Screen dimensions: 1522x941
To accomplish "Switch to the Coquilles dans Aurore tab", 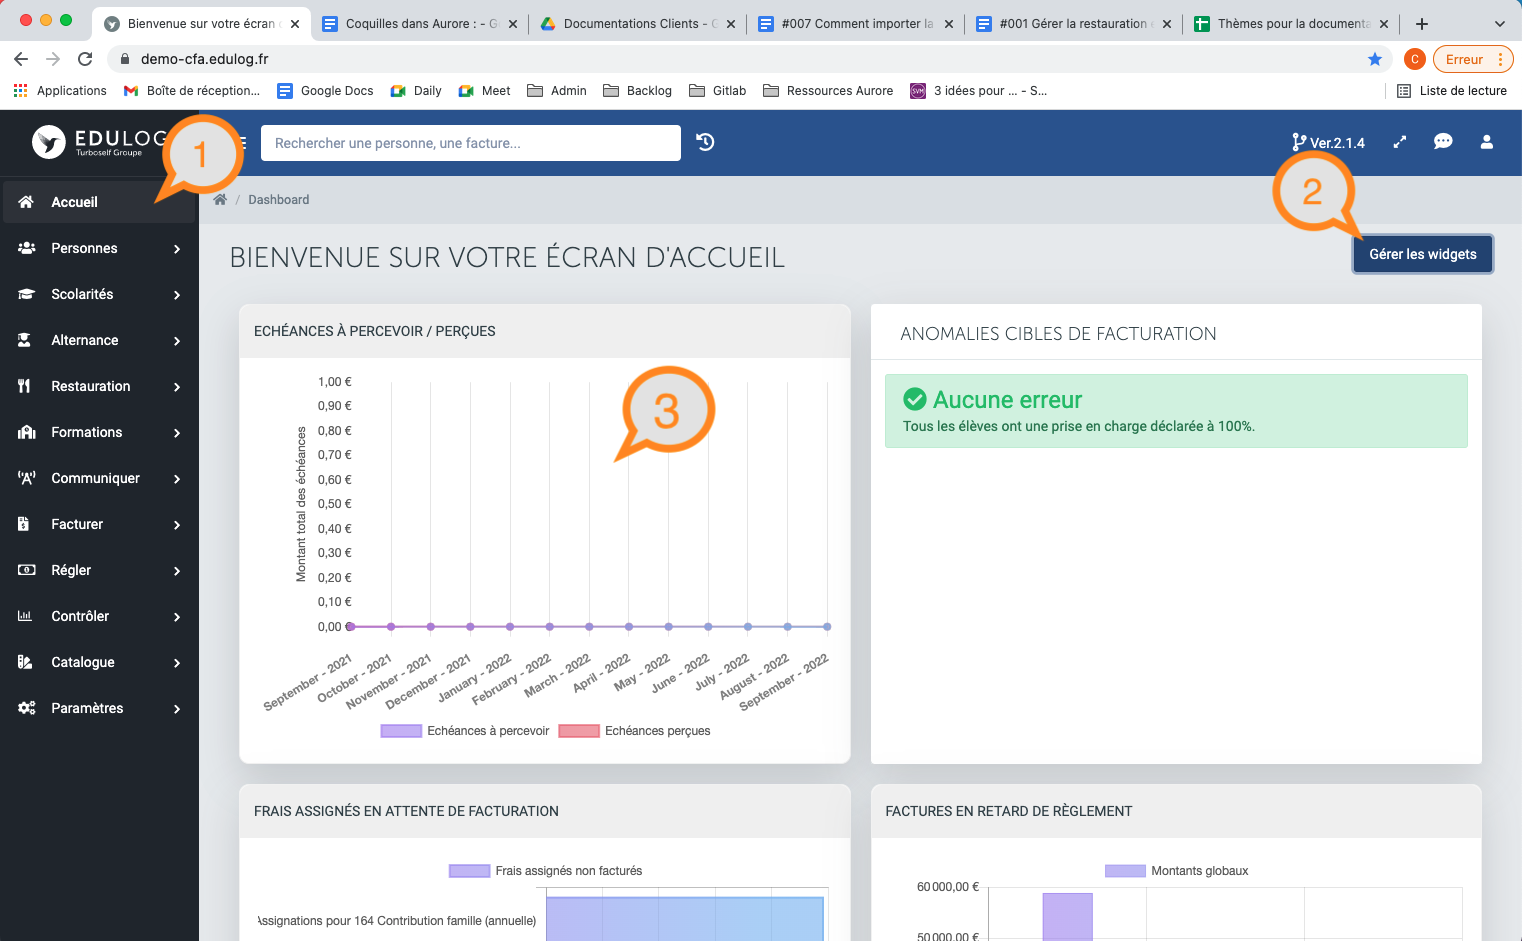I will click(x=420, y=24).
